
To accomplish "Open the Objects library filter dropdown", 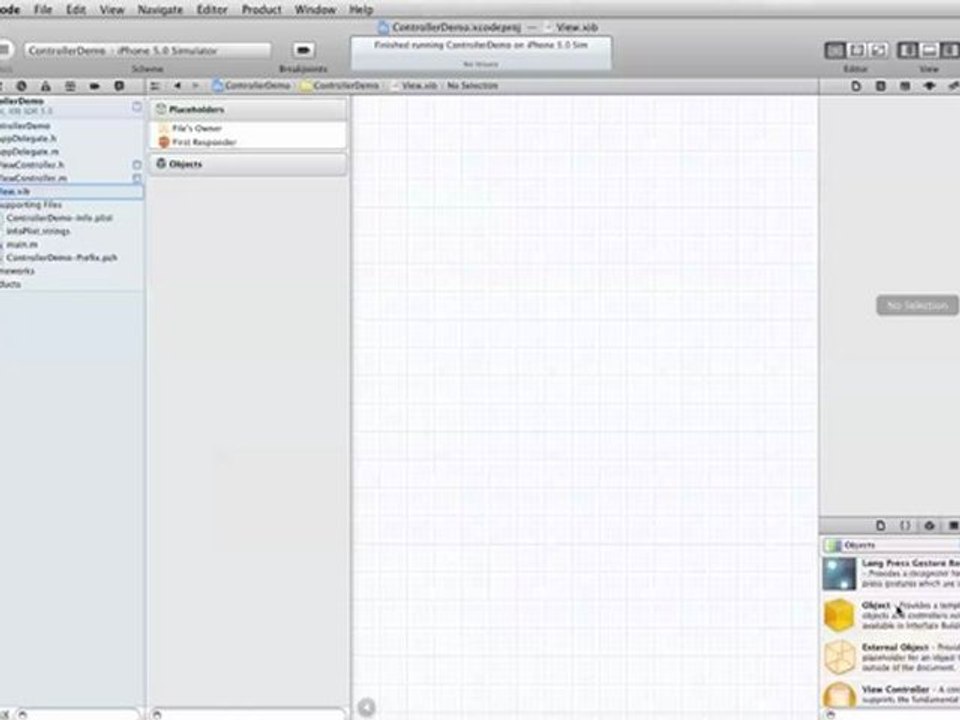I will (x=891, y=545).
